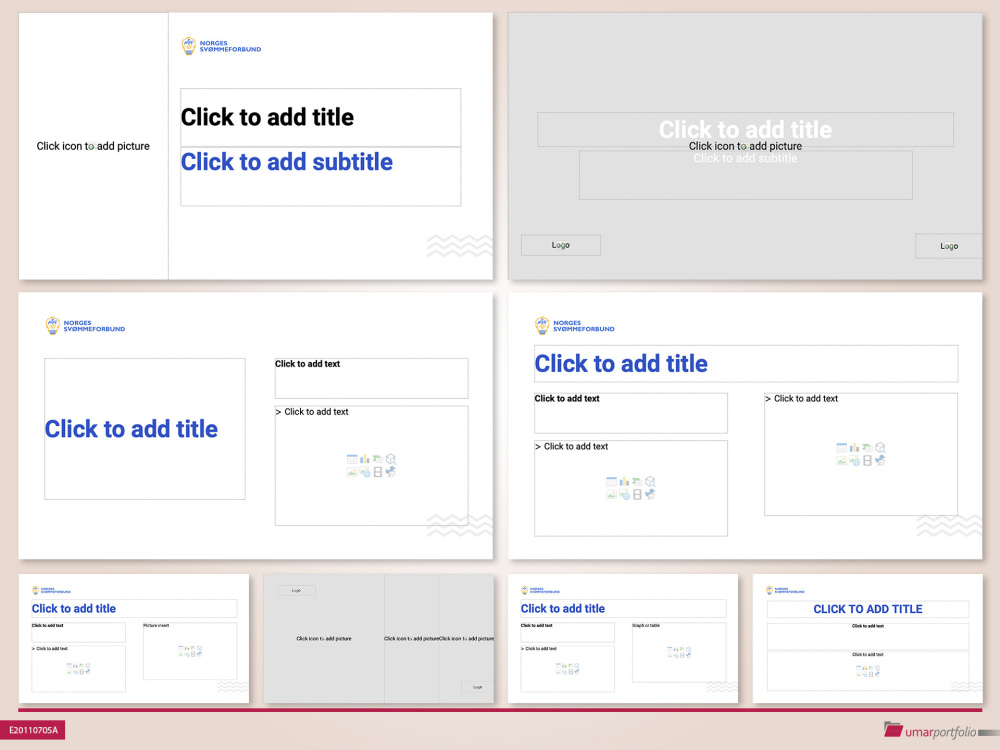
Task: Click the Insert Icons bird icon in the left-title slide
Action: pos(390,472)
